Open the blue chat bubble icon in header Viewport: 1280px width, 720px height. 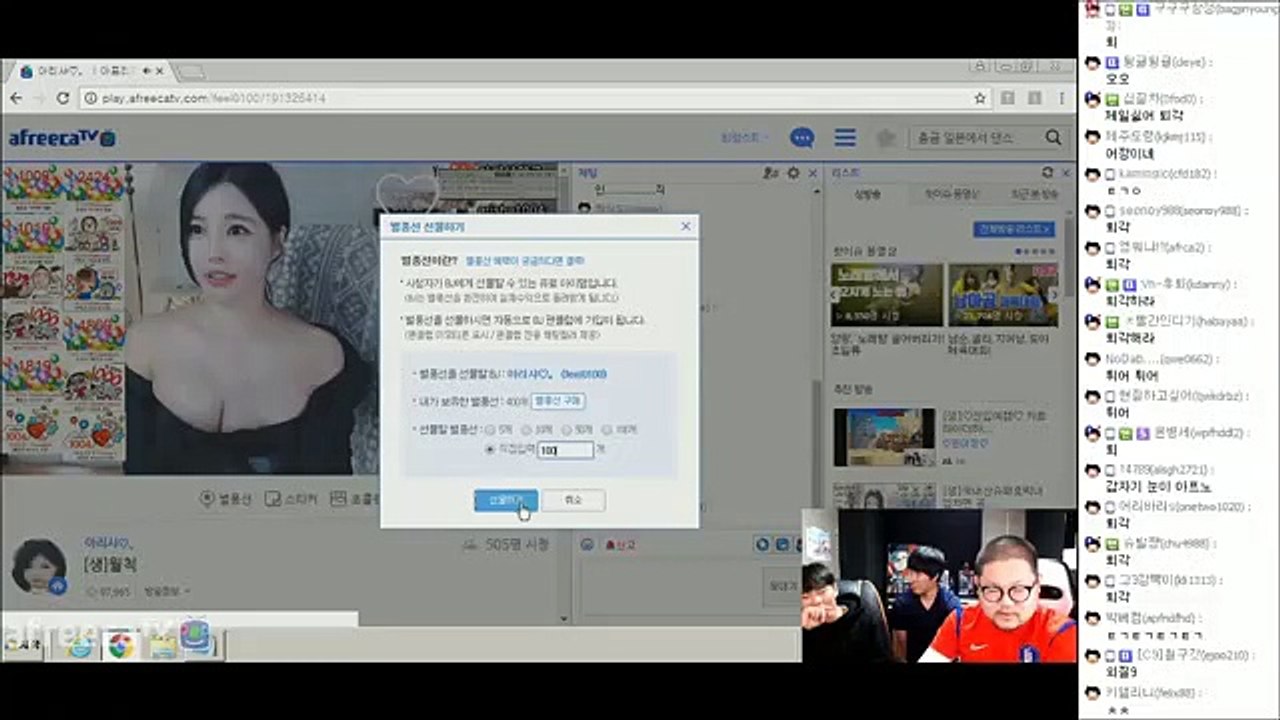click(x=801, y=138)
